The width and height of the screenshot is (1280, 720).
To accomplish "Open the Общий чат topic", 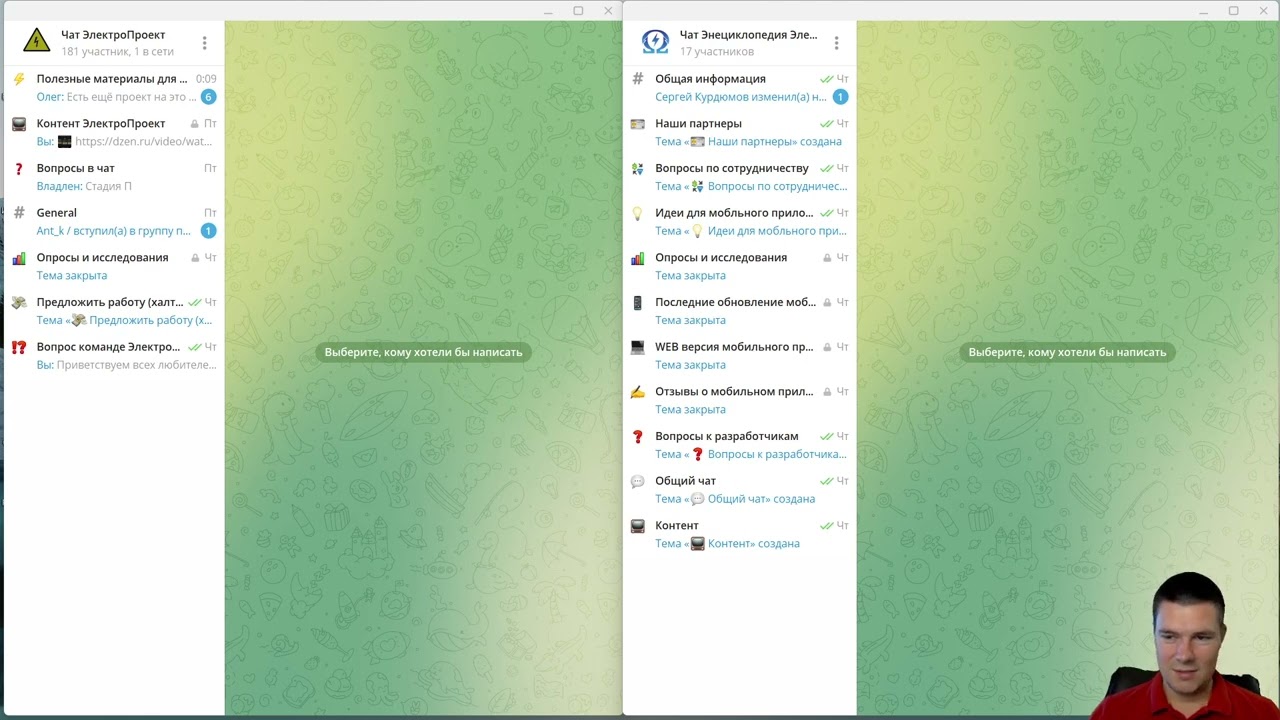I will click(739, 490).
